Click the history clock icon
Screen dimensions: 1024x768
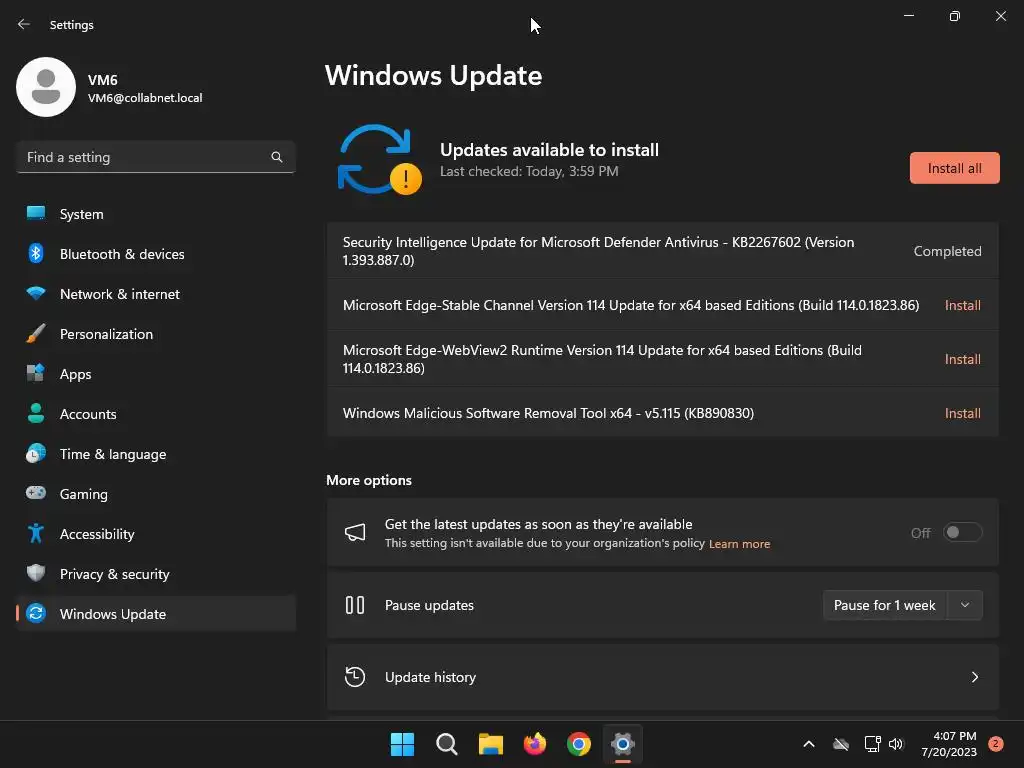pyautogui.click(x=355, y=677)
